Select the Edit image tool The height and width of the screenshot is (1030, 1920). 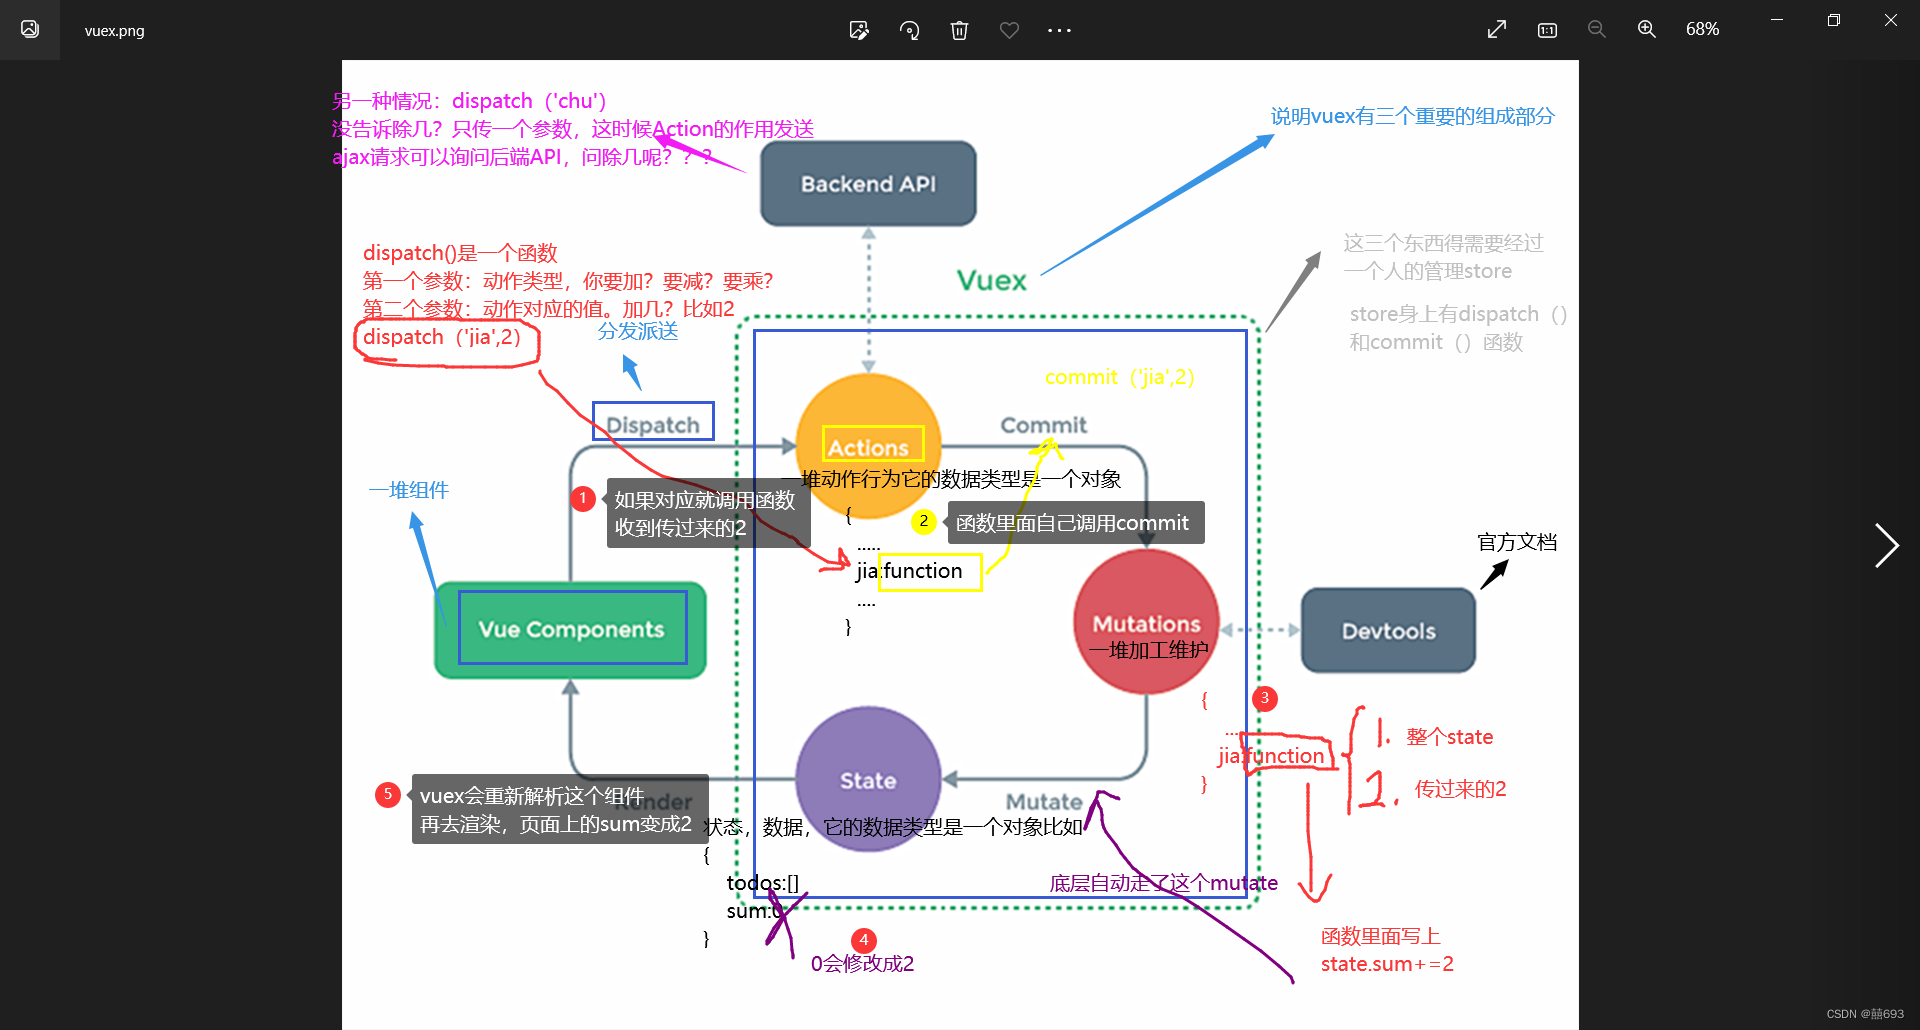(x=858, y=30)
